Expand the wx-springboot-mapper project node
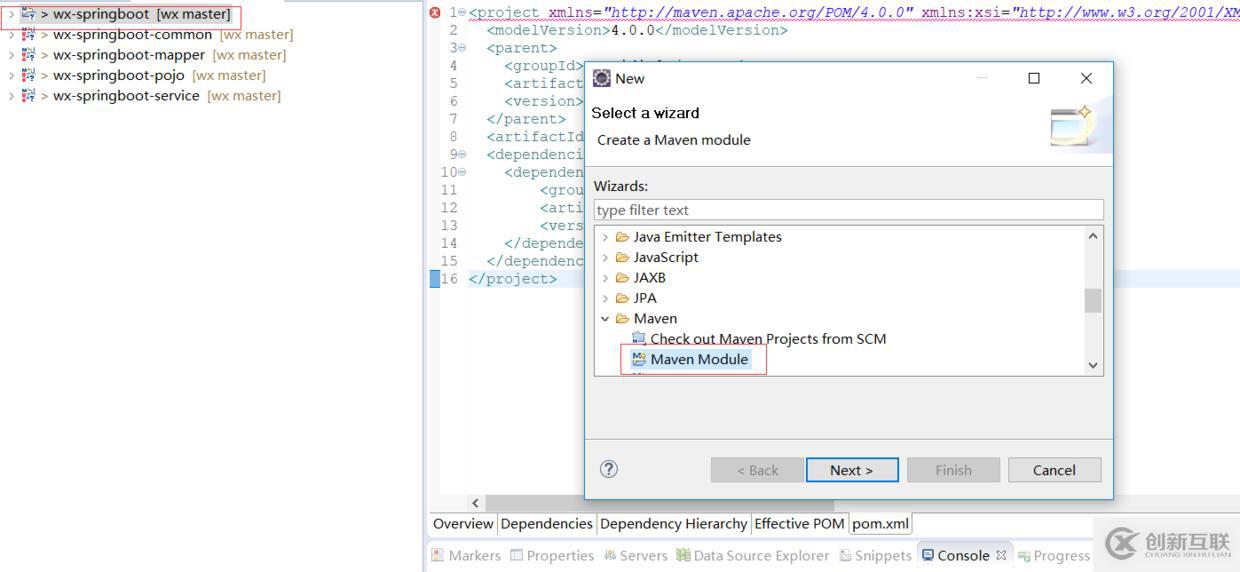The width and height of the screenshot is (1240, 572). pos(11,55)
